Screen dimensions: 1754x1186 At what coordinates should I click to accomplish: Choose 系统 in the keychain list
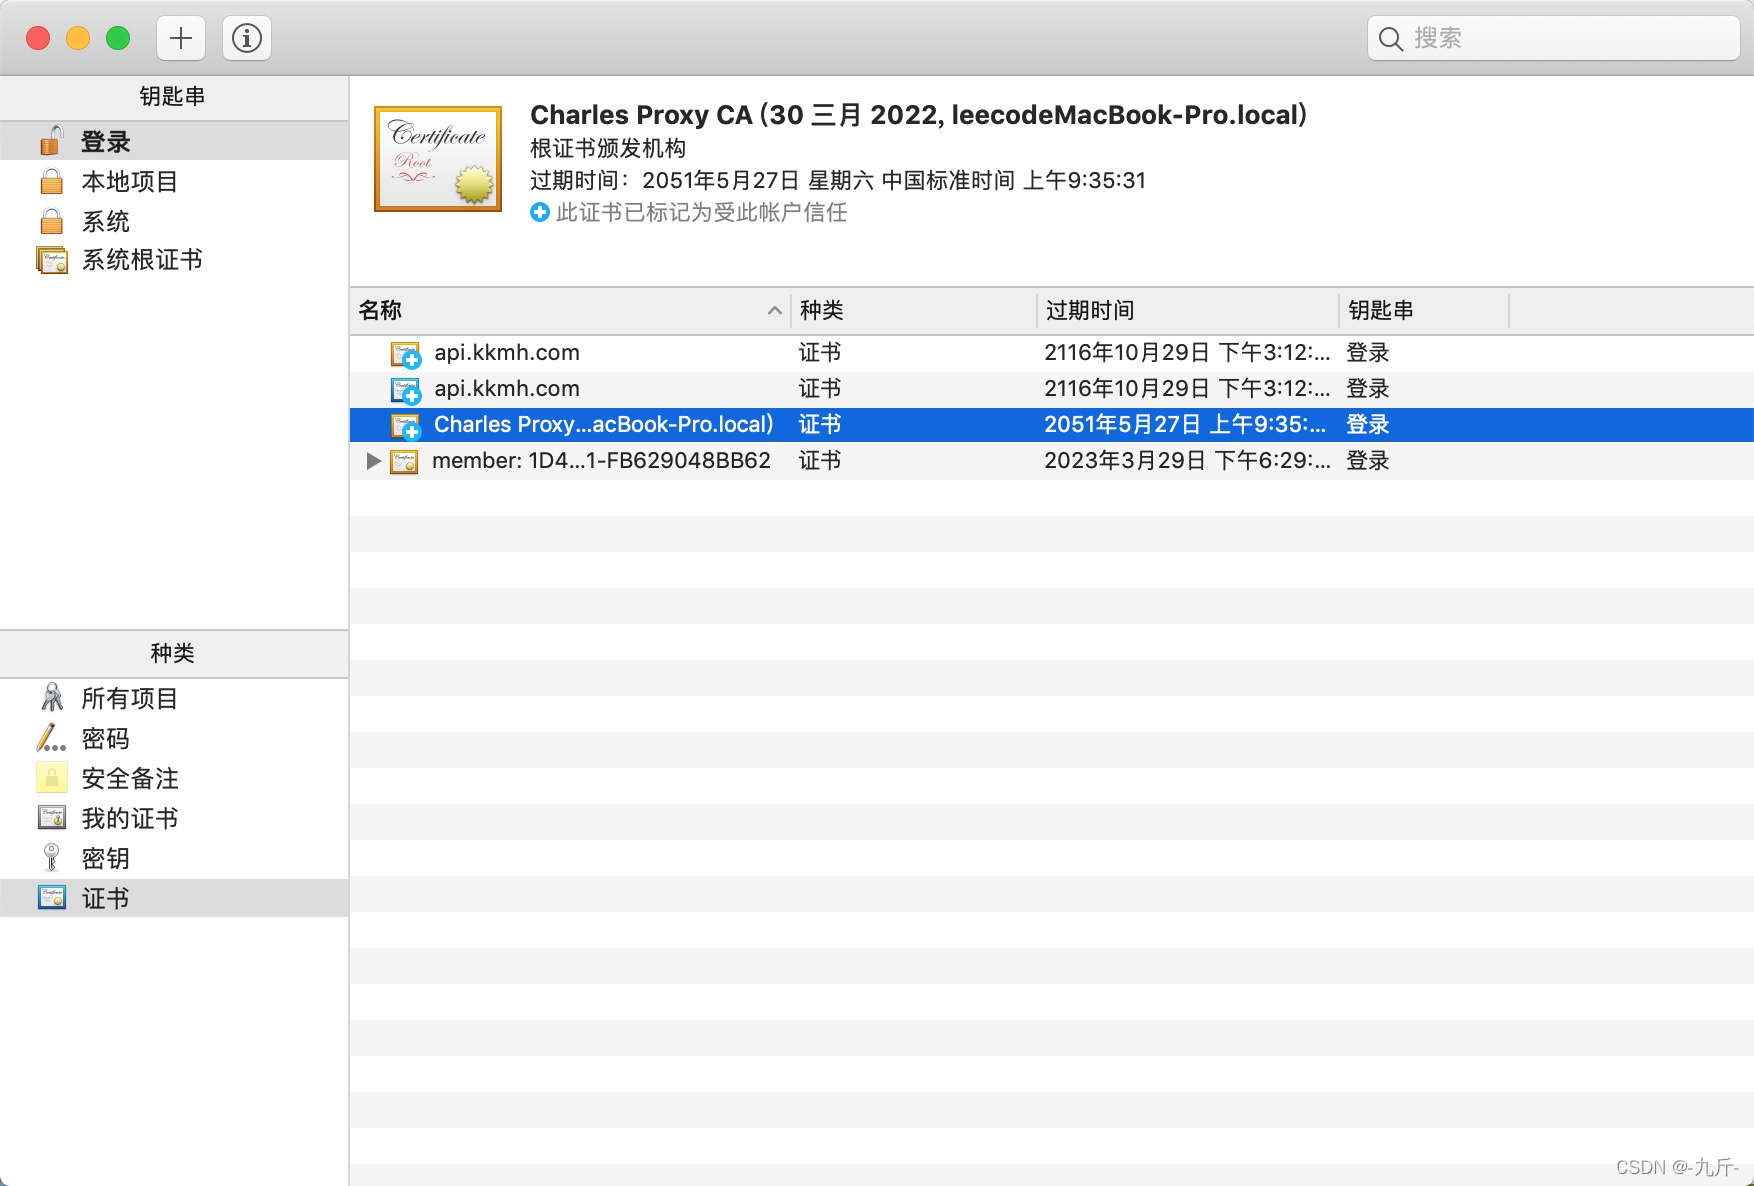click(x=106, y=221)
